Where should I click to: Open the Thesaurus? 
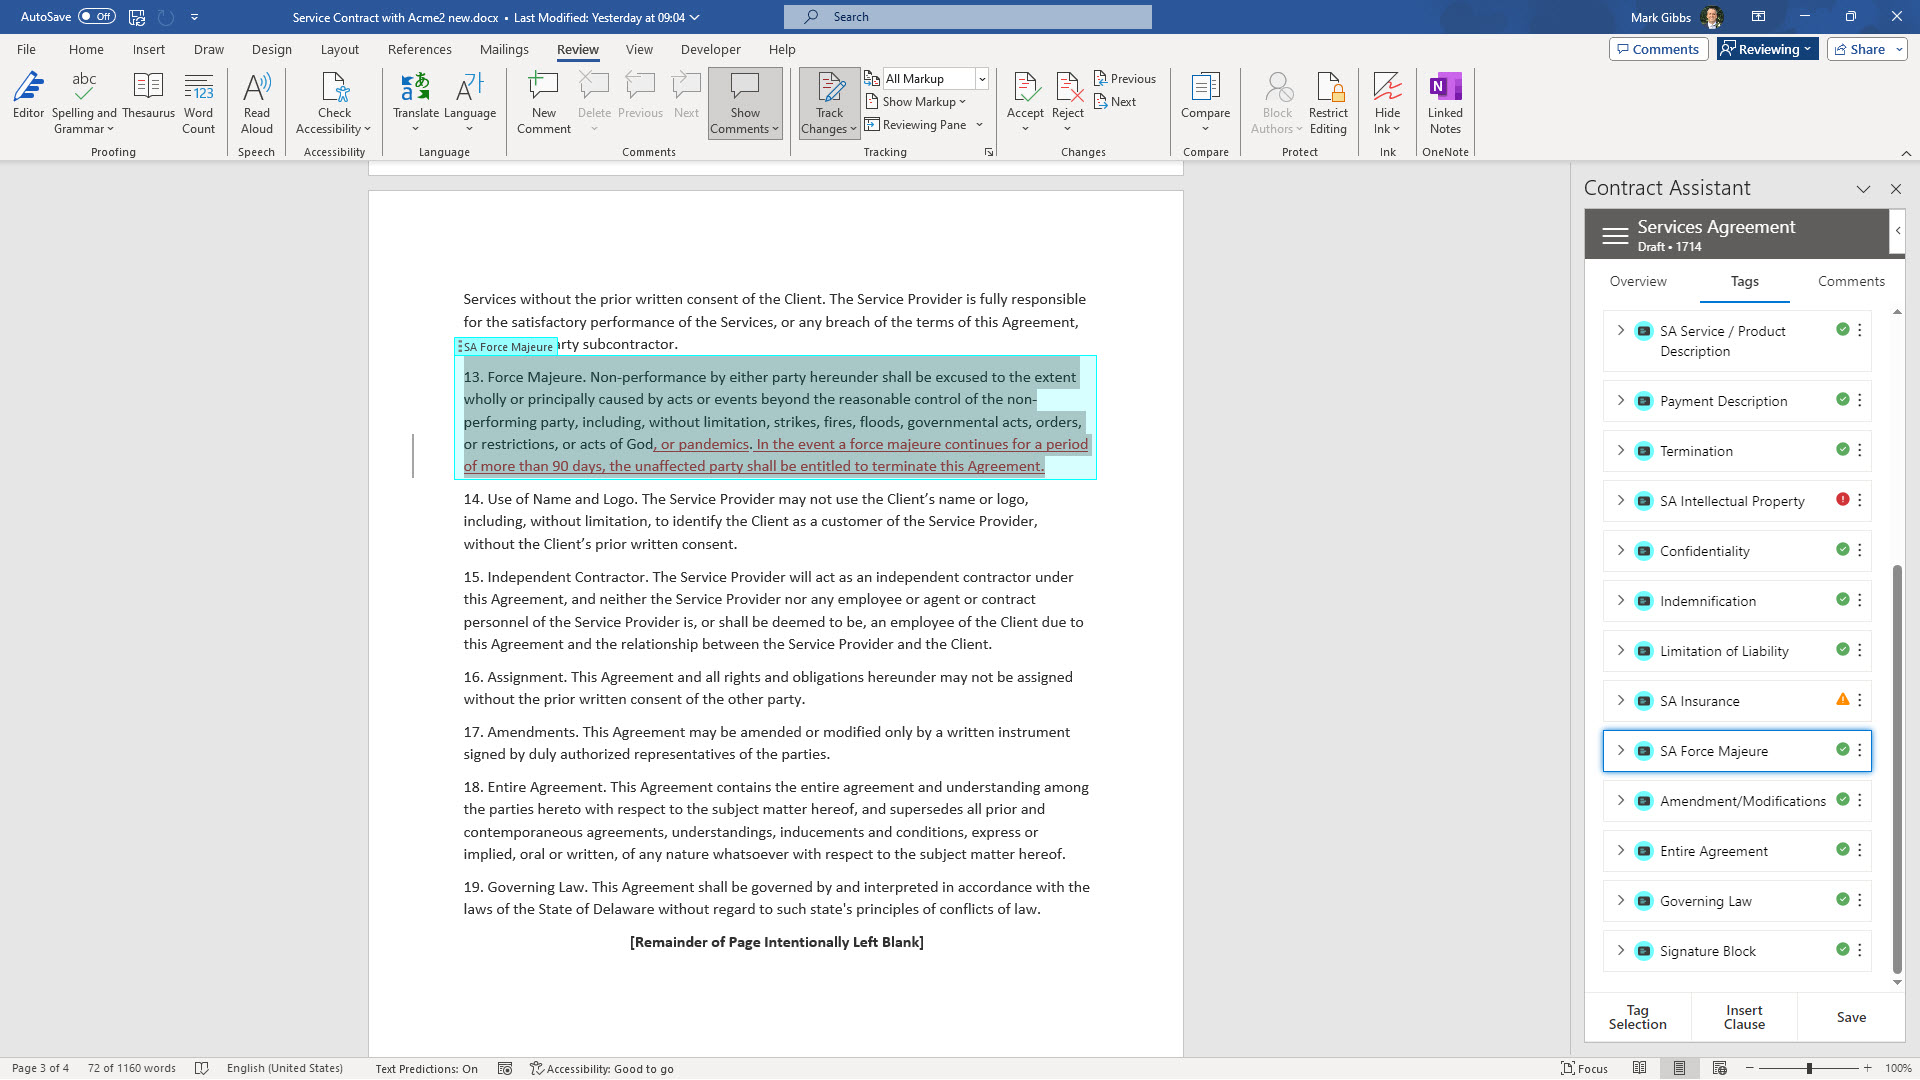pyautogui.click(x=148, y=100)
